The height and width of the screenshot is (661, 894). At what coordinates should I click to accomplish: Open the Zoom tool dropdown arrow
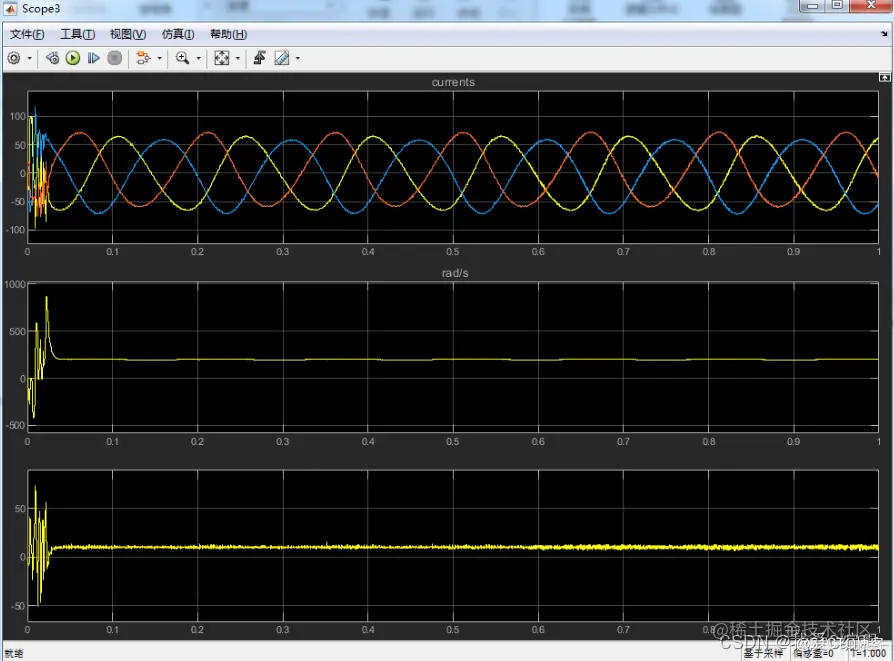pyautogui.click(x=198, y=58)
